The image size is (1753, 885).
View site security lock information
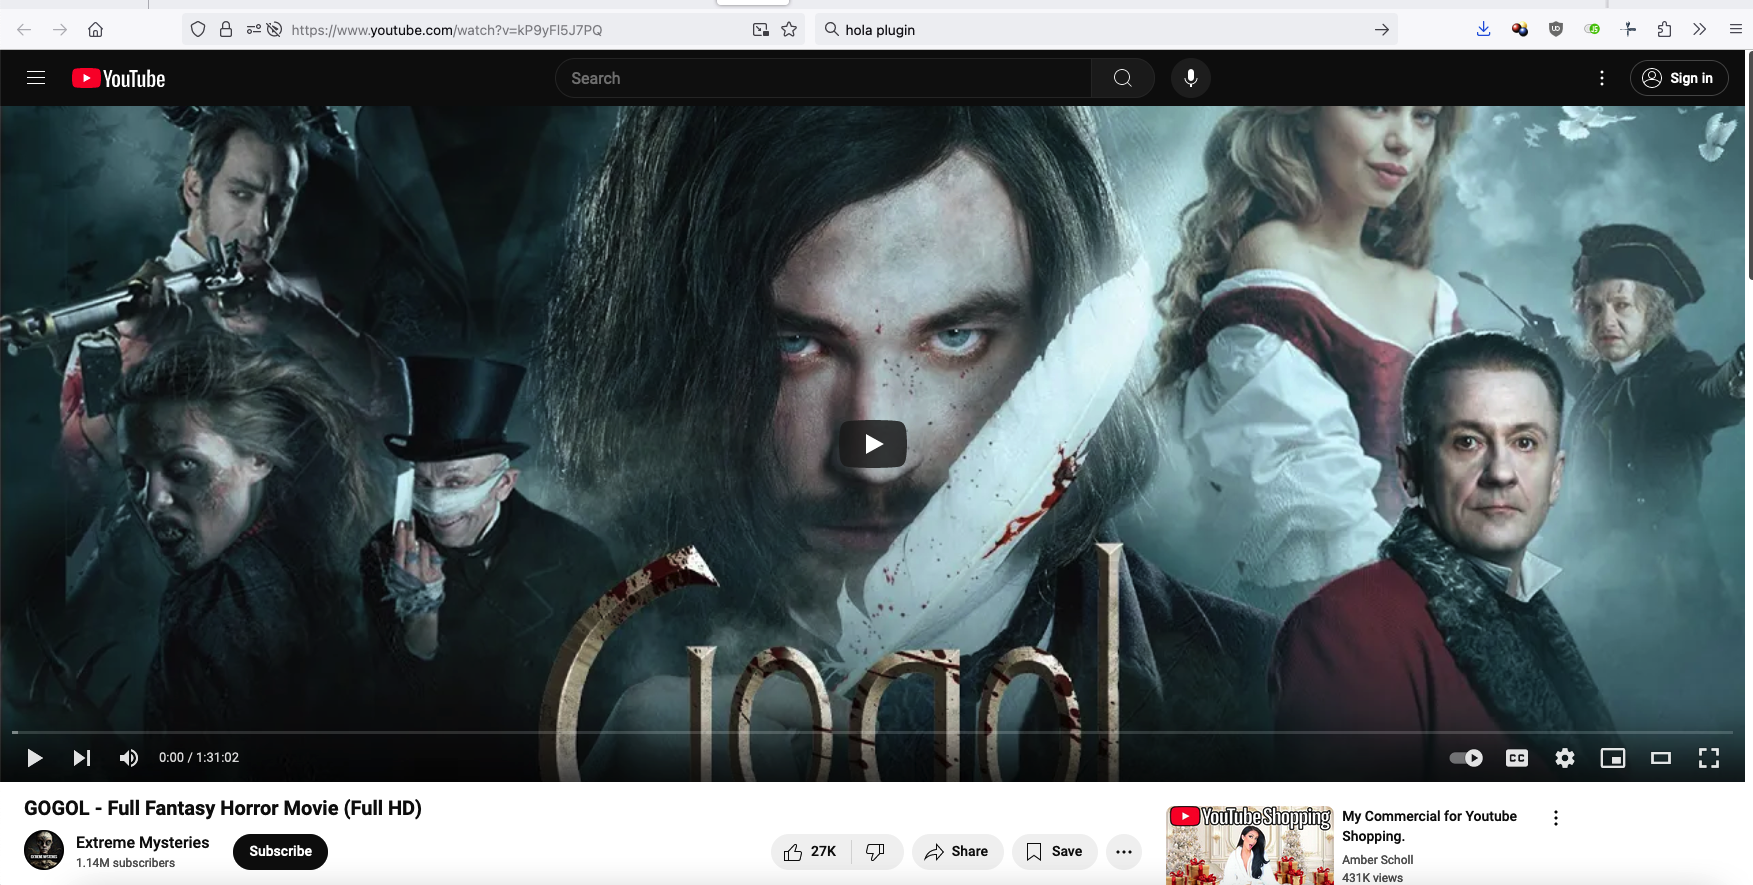click(x=226, y=30)
